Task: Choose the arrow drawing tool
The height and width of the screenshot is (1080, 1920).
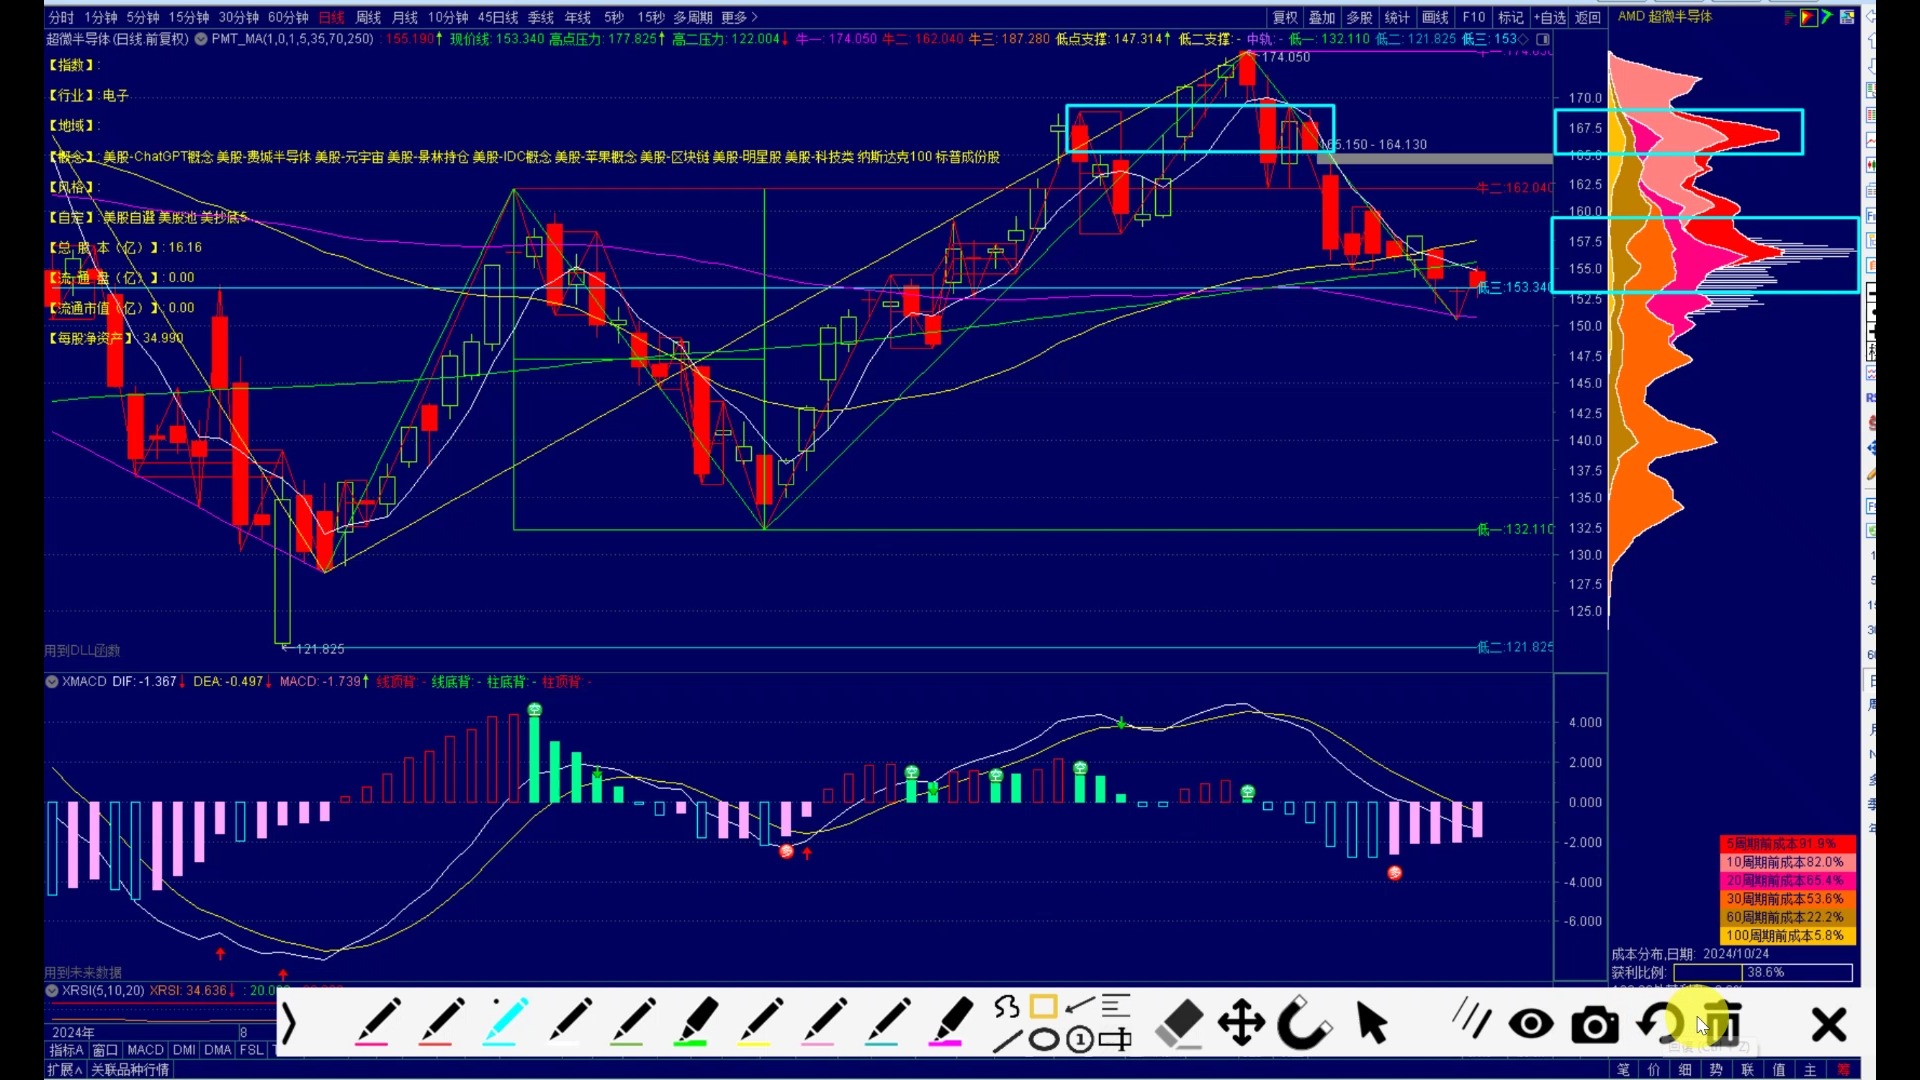Action: 1080,1005
